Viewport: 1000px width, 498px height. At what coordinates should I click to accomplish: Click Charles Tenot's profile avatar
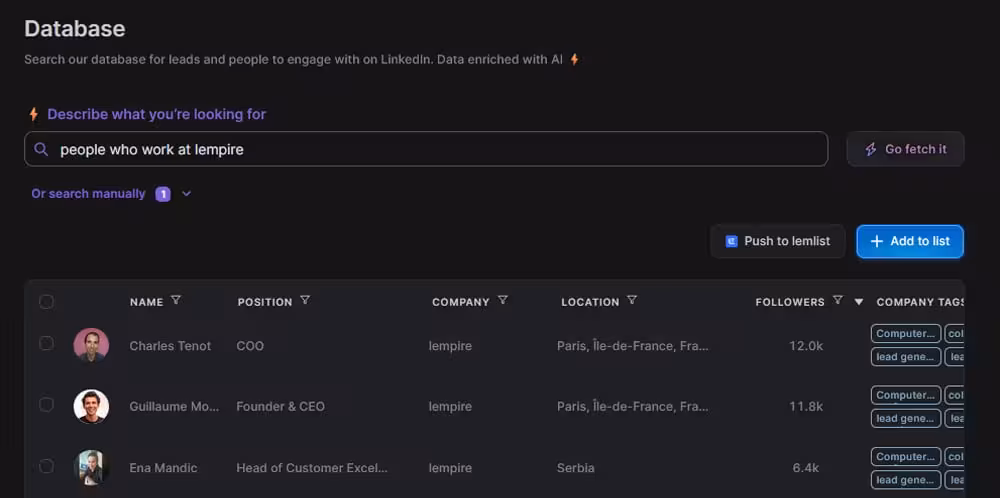pyautogui.click(x=91, y=345)
